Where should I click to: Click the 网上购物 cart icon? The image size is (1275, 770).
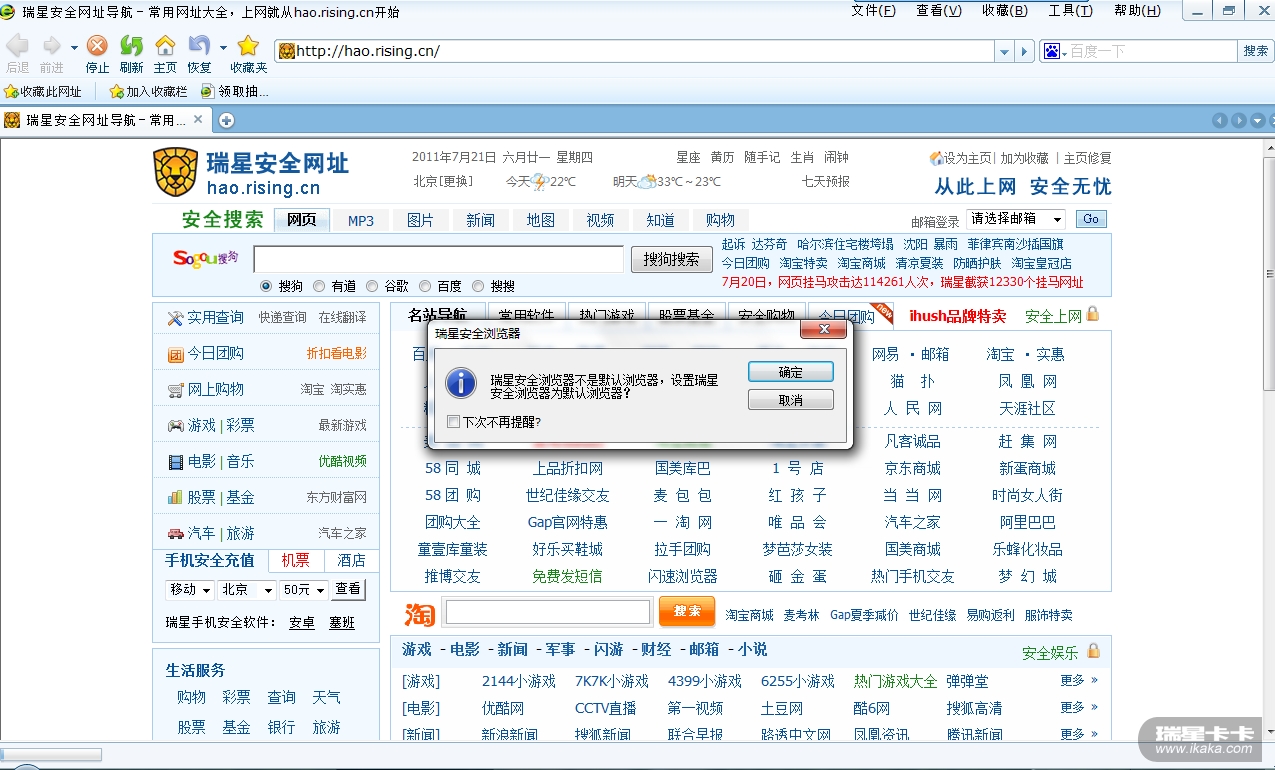[x=175, y=390]
